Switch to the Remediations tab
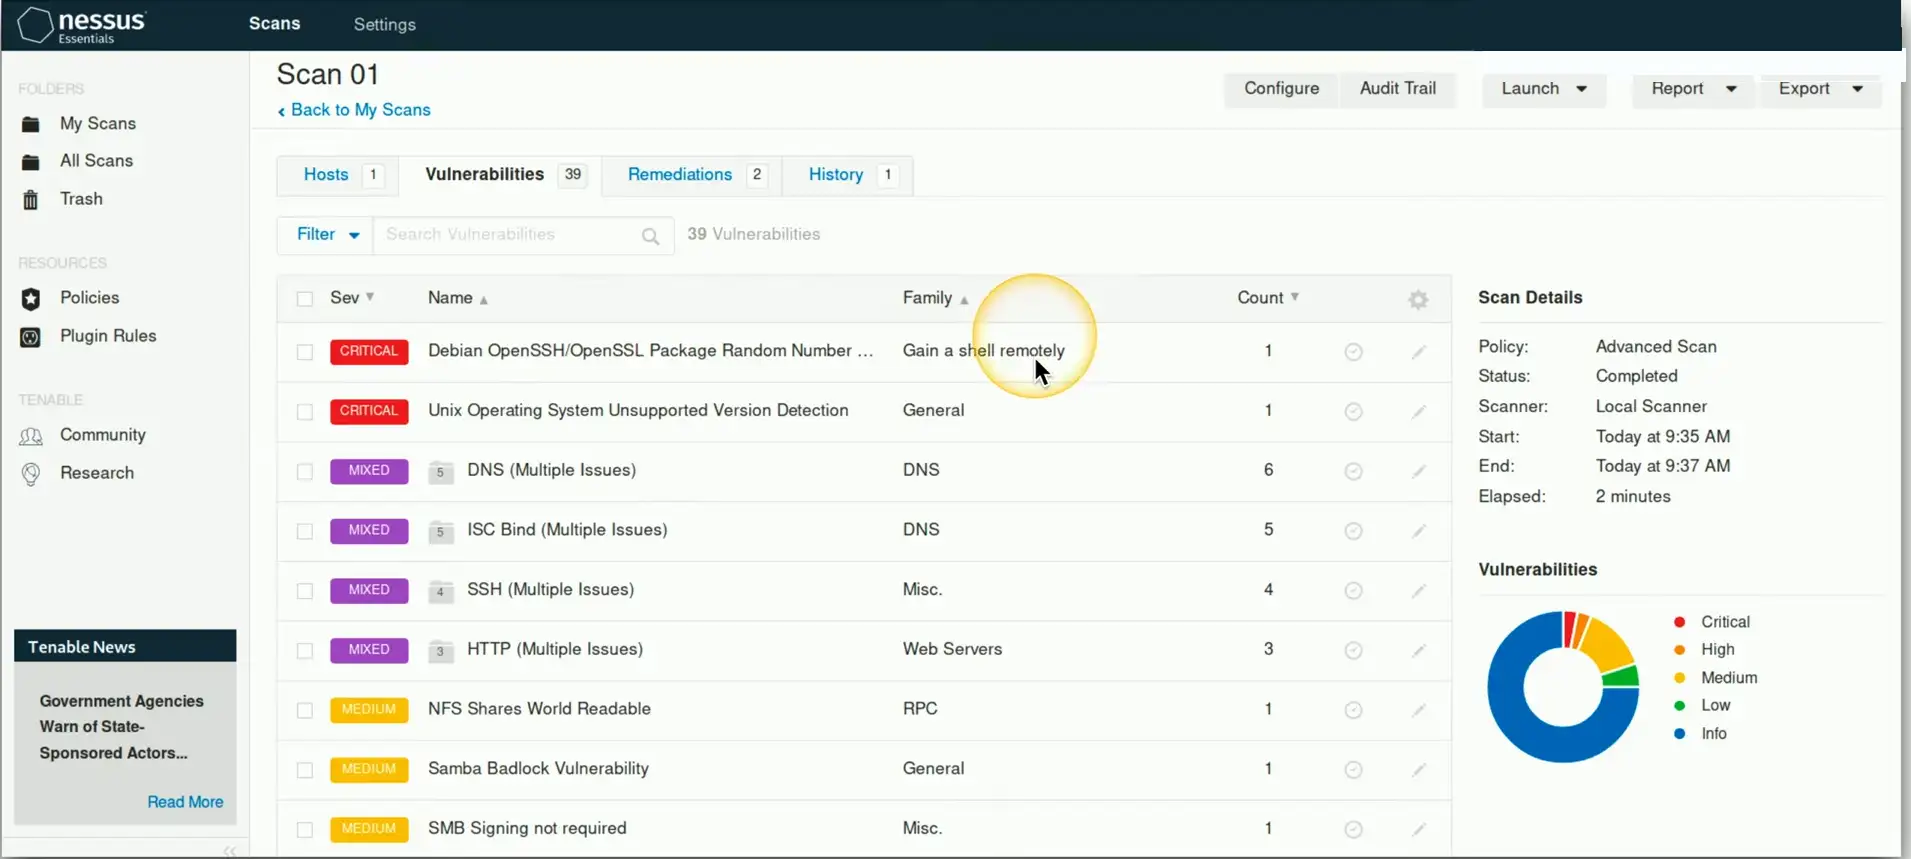This screenshot has width=1911, height=859. point(680,175)
